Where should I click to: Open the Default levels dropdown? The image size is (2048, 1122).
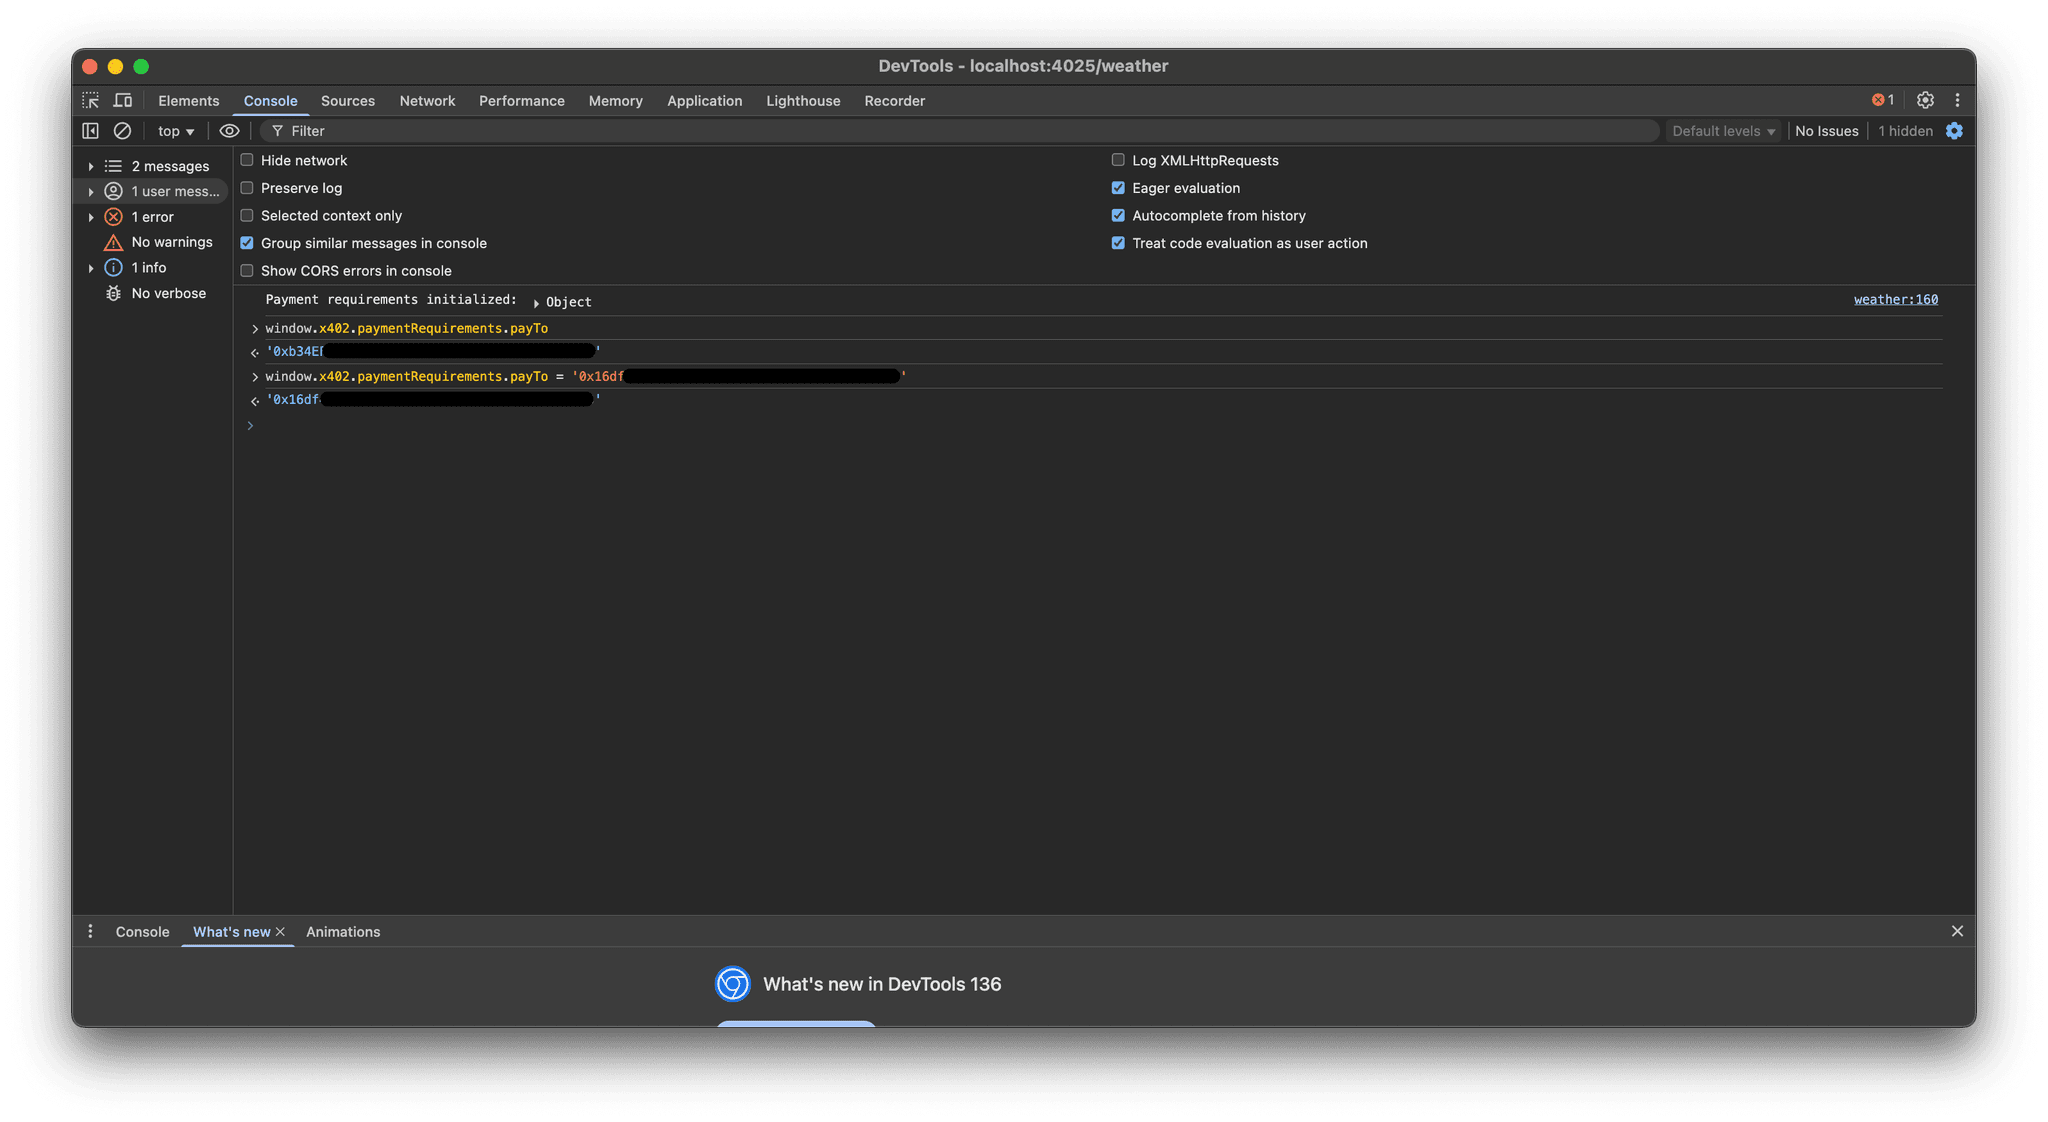click(1723, 131)
